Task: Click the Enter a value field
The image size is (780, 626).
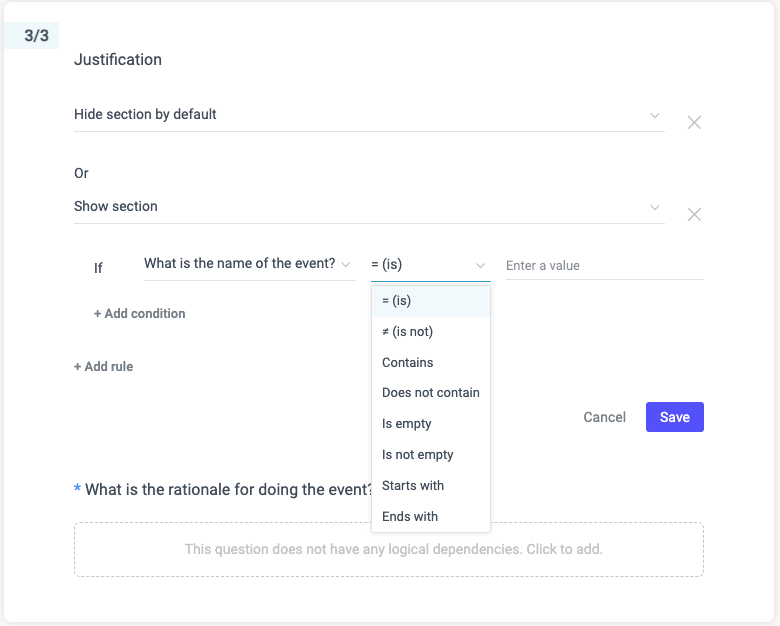Action: tap(604, 266)
